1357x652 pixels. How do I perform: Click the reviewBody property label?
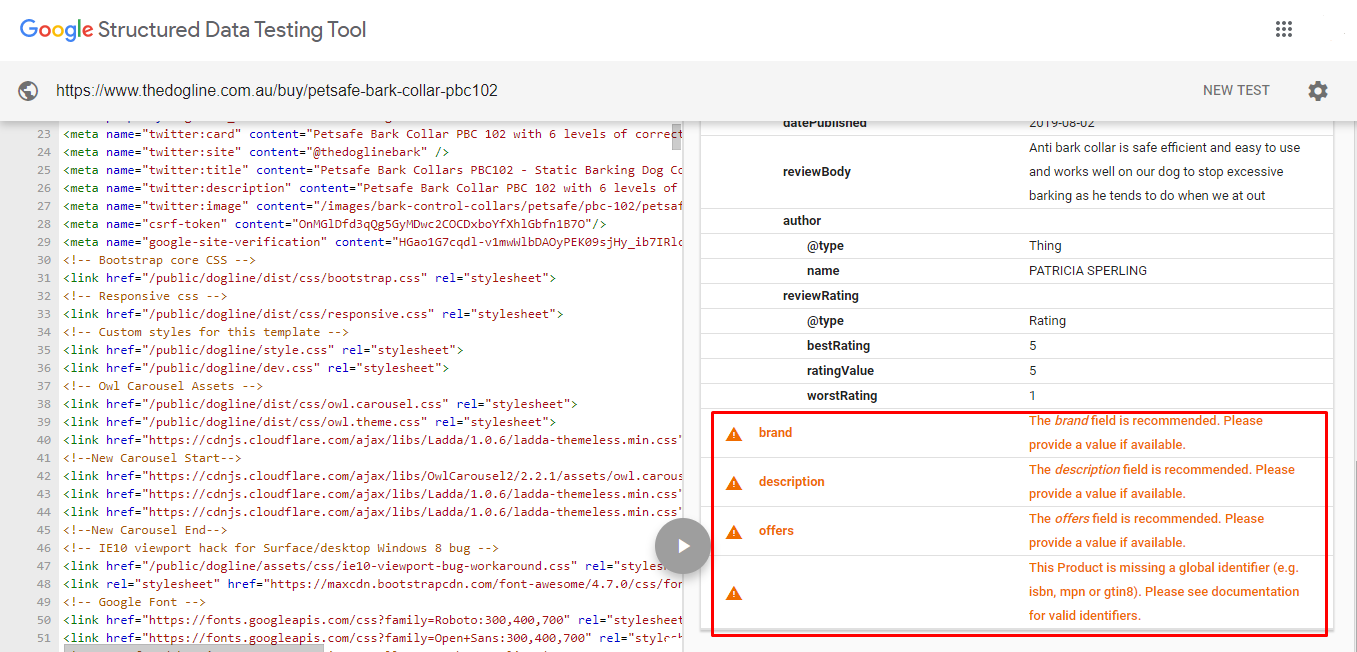pos(816,172)
